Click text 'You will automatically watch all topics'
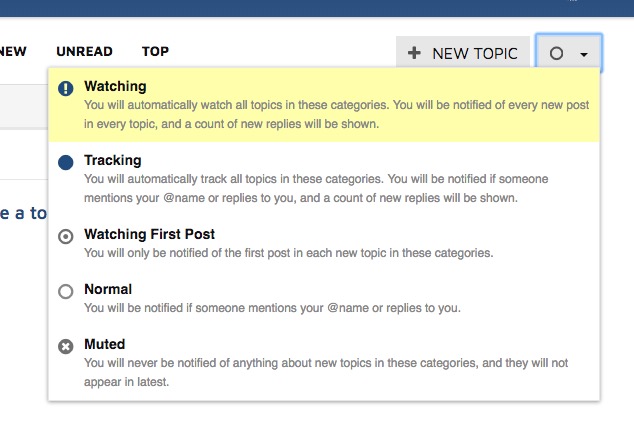 pos(185,105)
